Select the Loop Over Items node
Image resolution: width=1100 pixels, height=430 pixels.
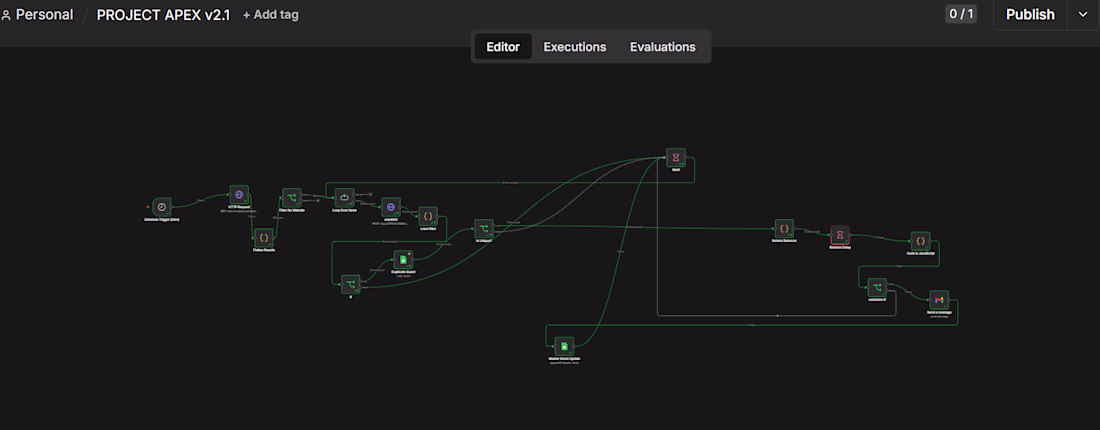tap(344, 198)
